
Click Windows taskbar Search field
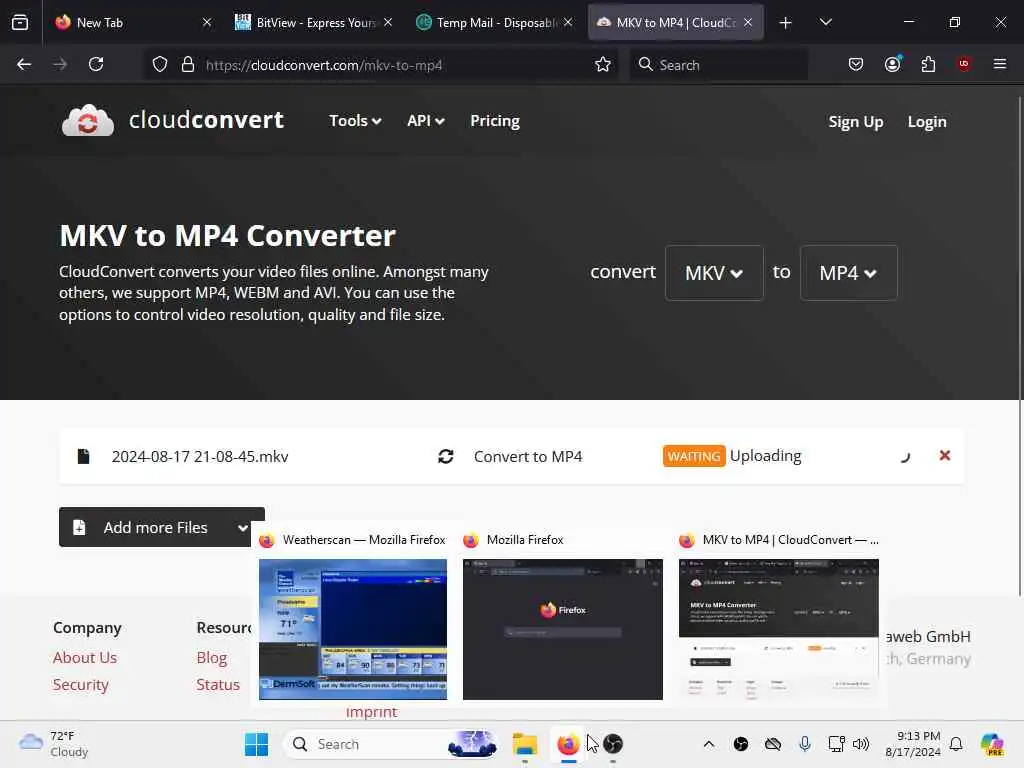tap(392, 744)
